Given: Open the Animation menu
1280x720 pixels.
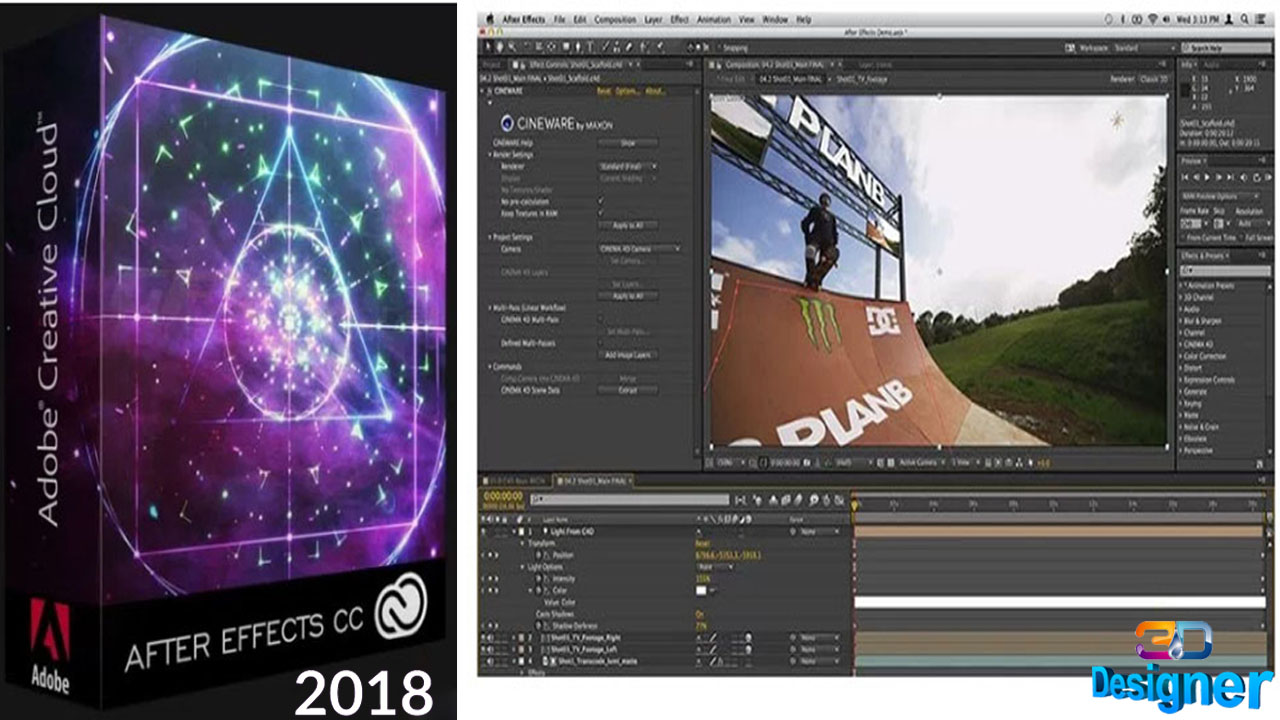Looking at the screenshot, I should (x=714, y=19).
